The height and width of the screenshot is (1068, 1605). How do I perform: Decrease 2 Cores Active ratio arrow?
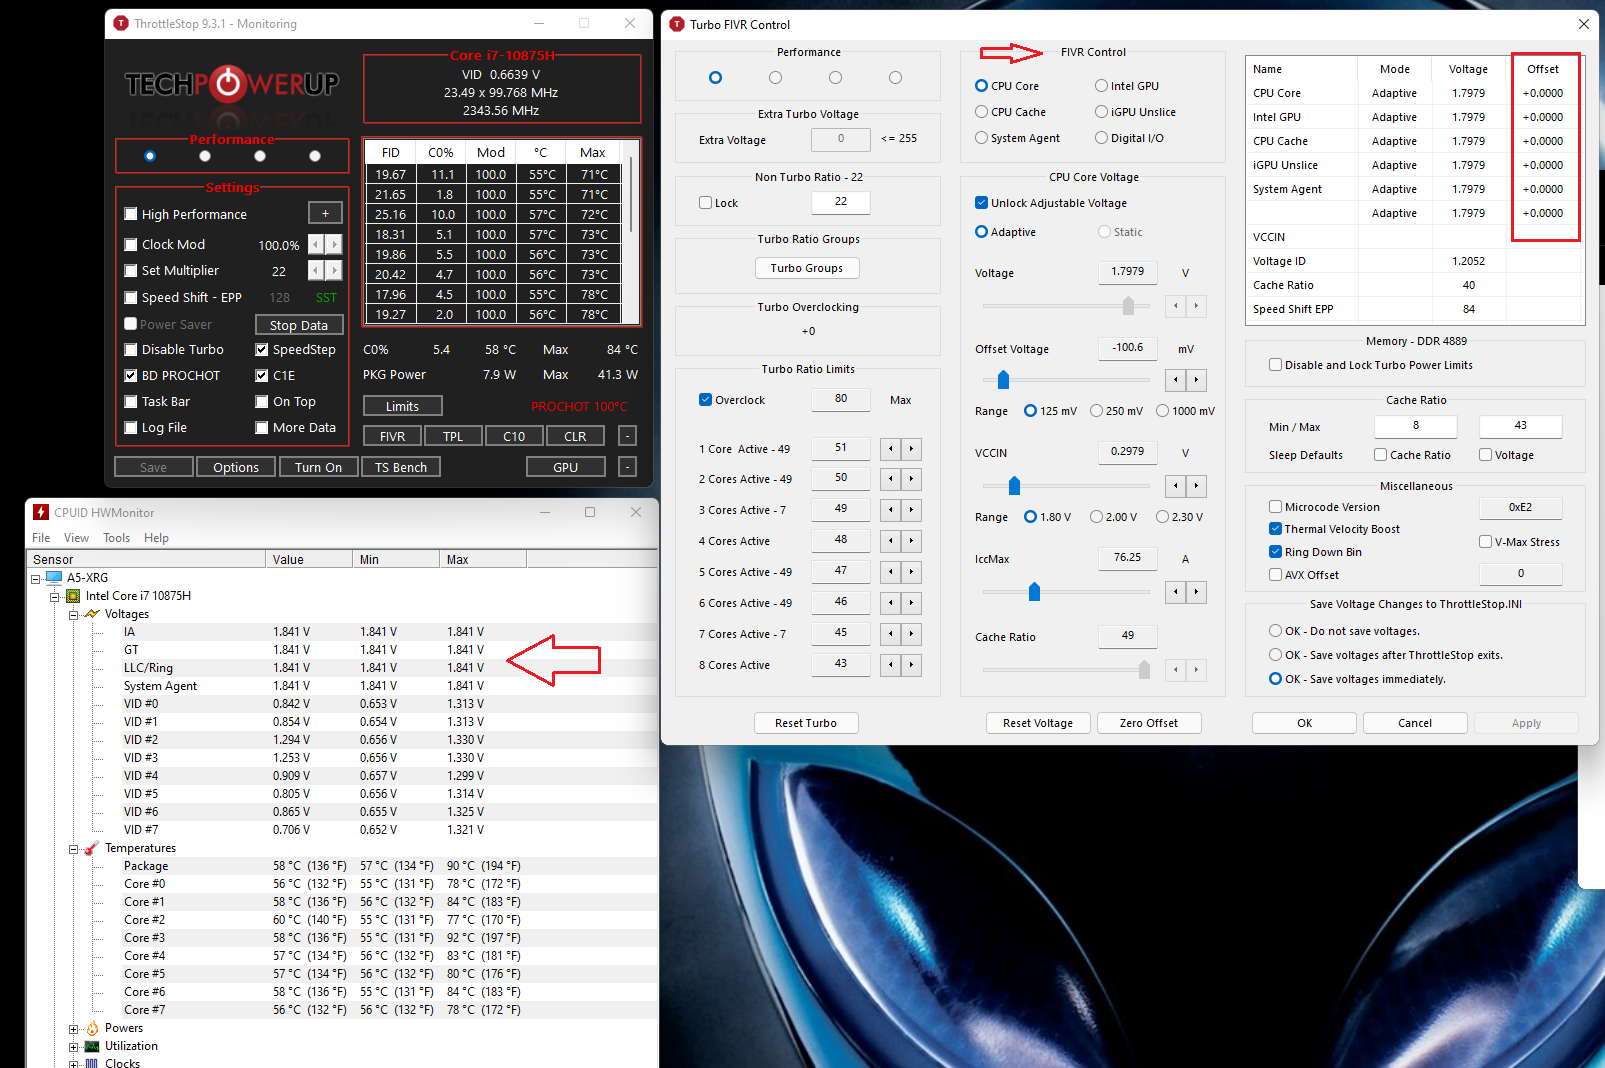pyautogui.click(x=891, y=479)
